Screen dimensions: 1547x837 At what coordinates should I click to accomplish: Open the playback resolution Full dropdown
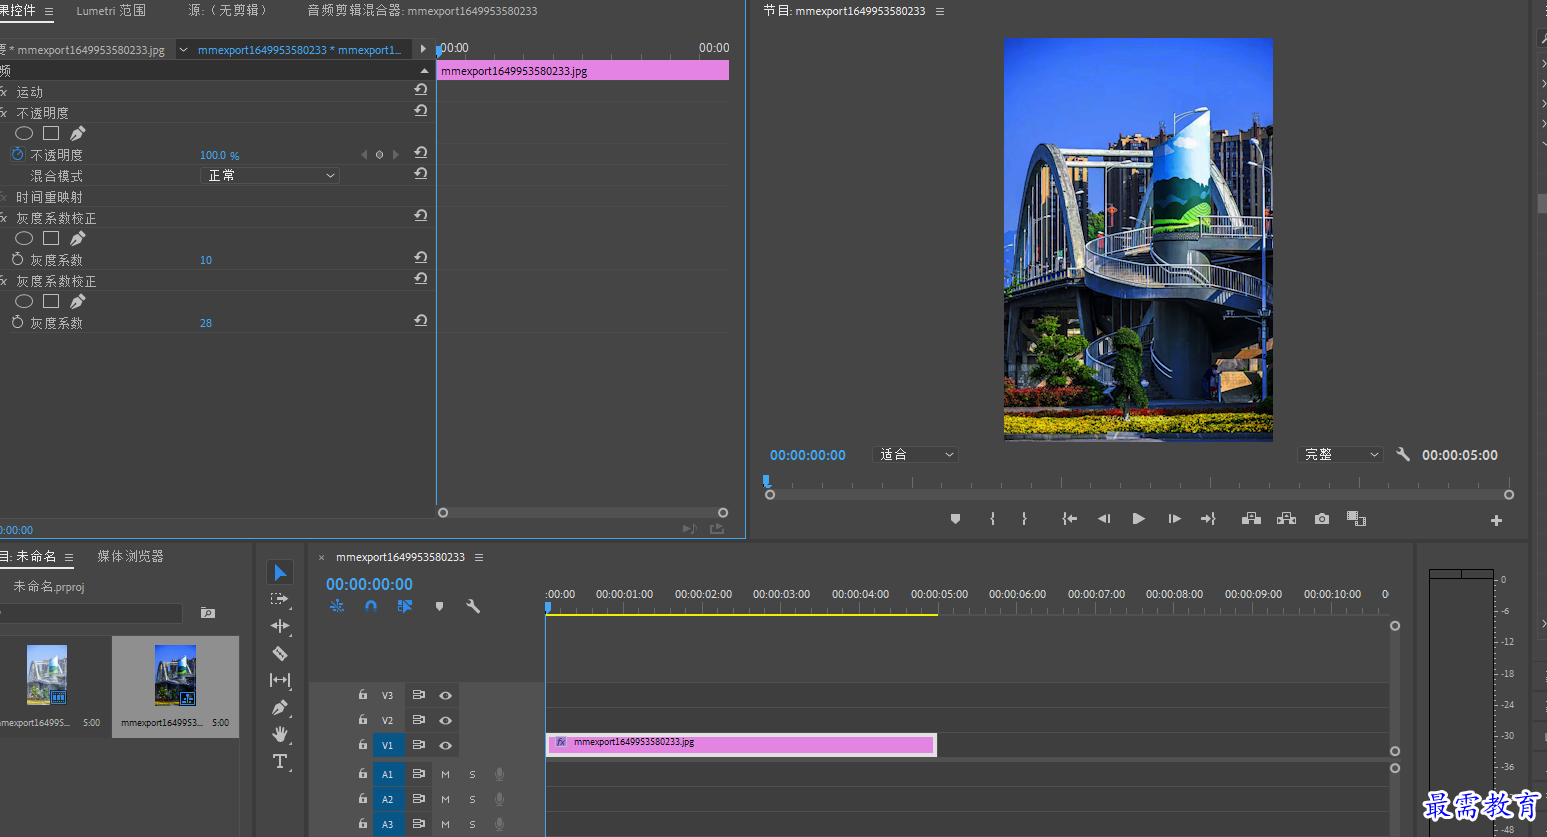pyautogui.click(x=1340, y=454)
